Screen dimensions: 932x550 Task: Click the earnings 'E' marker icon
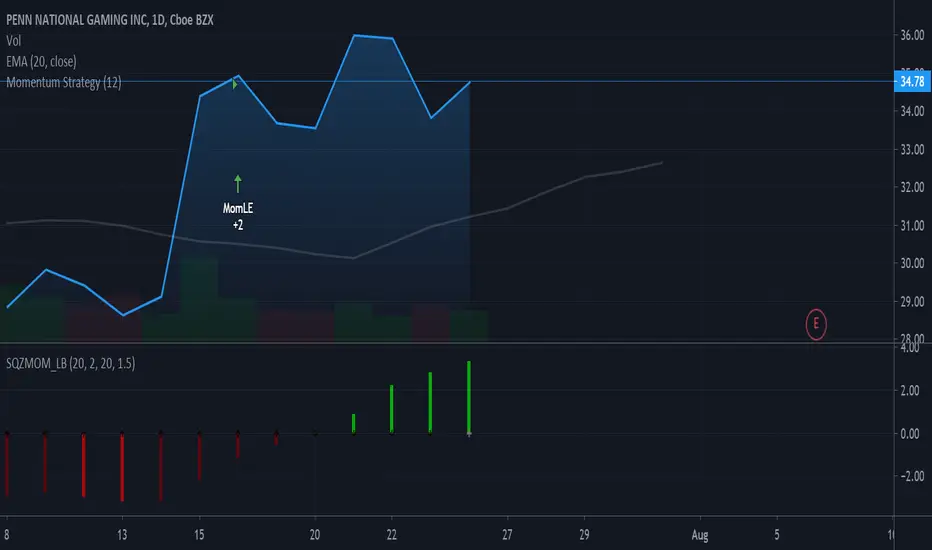pyautogui.click(x=816, y=324)
